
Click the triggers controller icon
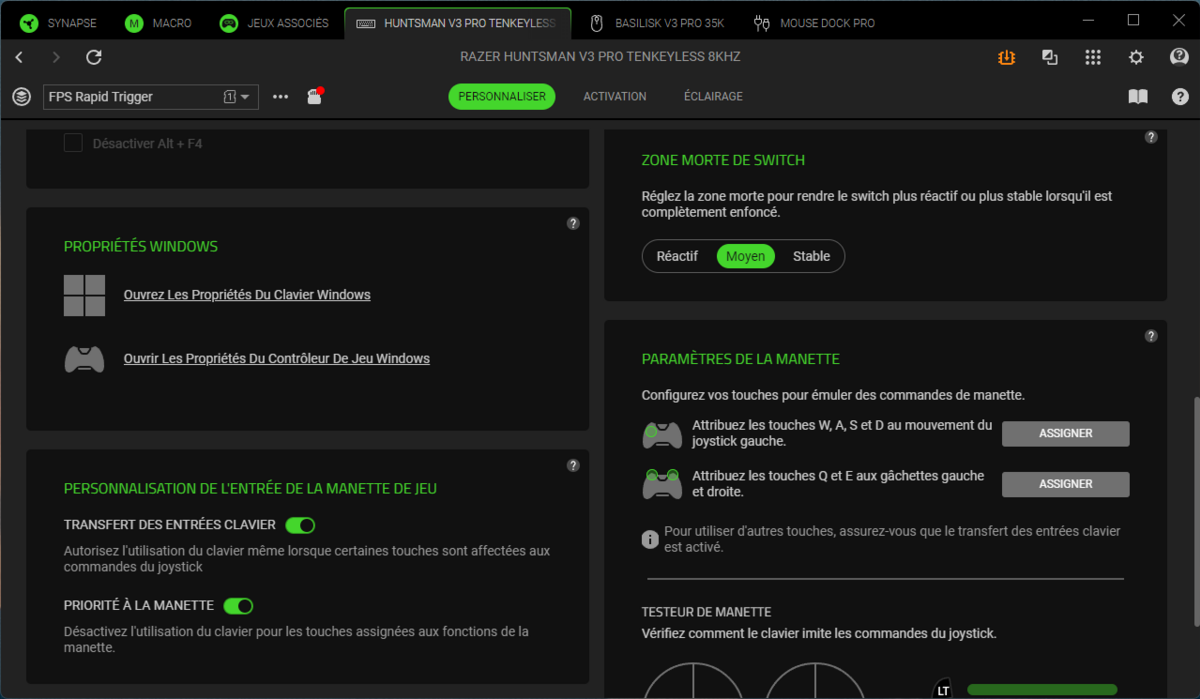(x=662, y=484)
